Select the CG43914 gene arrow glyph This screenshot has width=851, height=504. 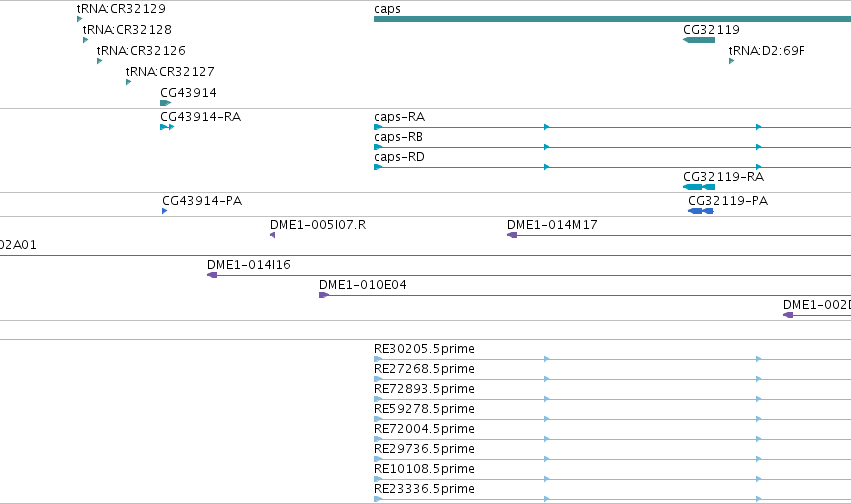166,103
